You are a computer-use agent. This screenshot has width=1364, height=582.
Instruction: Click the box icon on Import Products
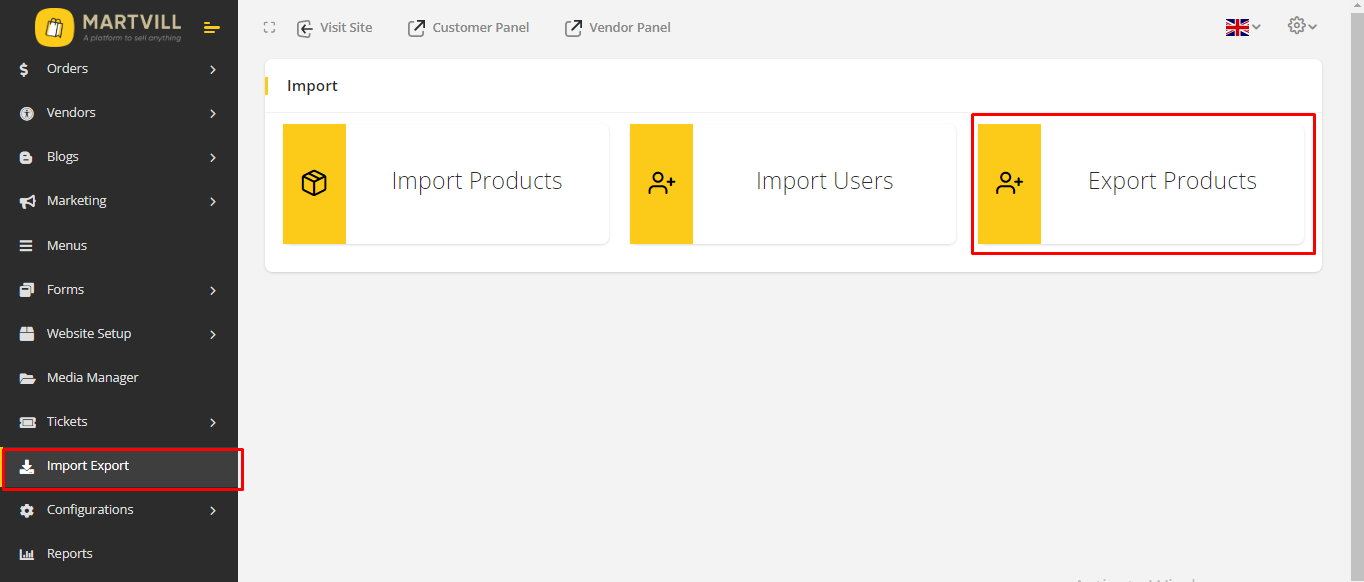pyautogui.click(x=314, y=184)
